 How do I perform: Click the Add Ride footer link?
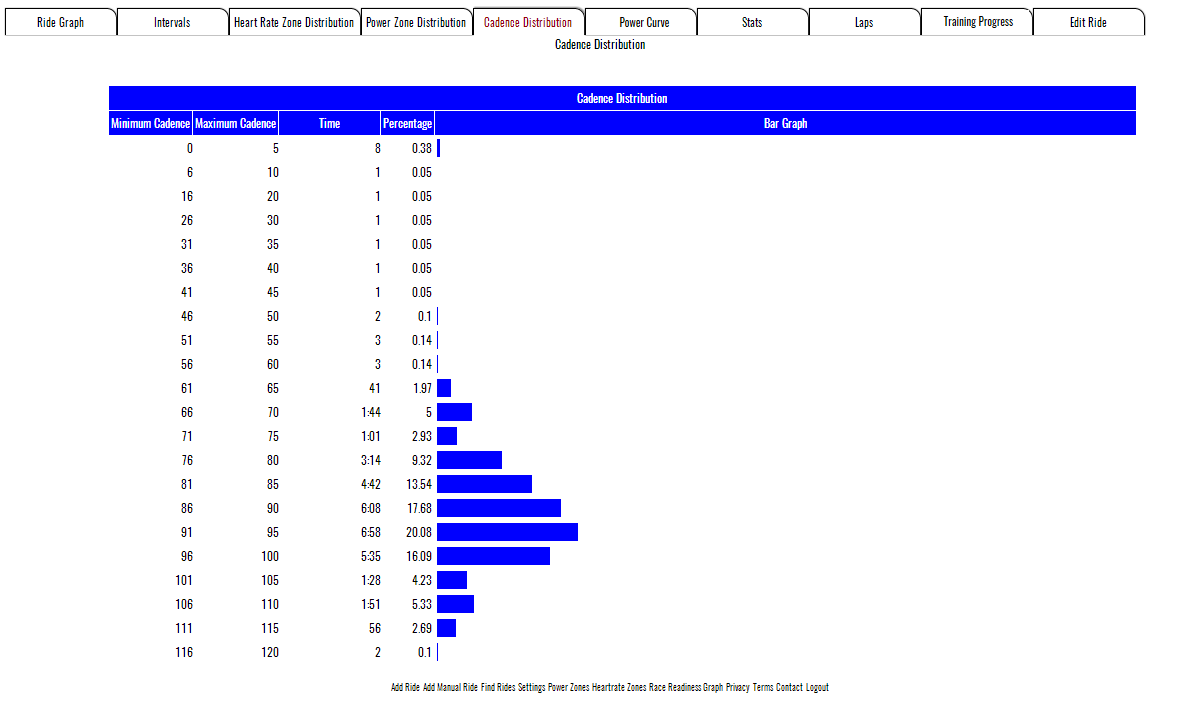[x=405, y=688]
